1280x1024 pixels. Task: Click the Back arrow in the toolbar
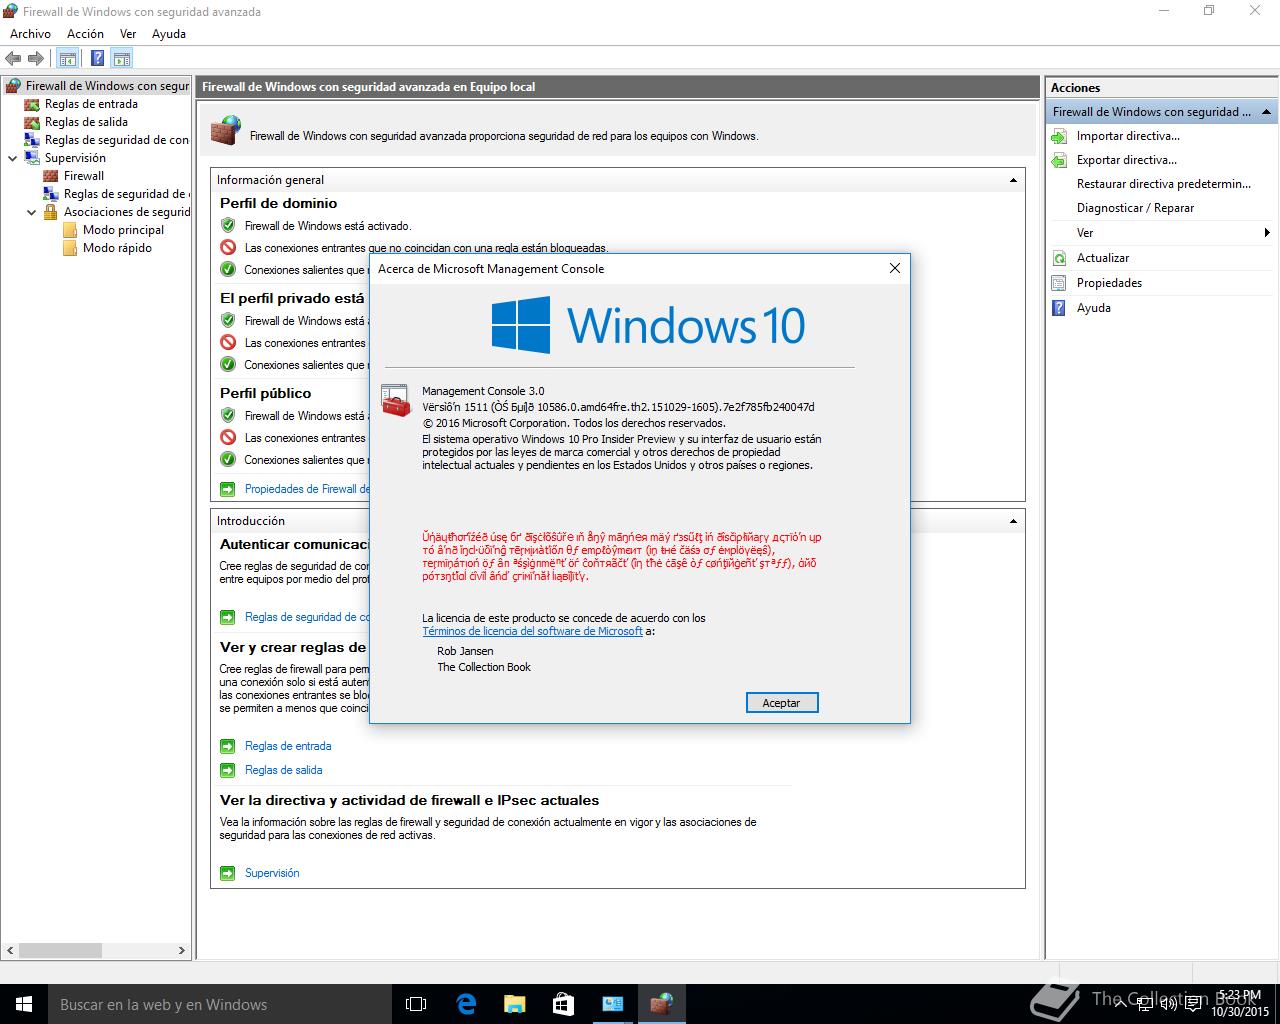[x=13, y=59]
